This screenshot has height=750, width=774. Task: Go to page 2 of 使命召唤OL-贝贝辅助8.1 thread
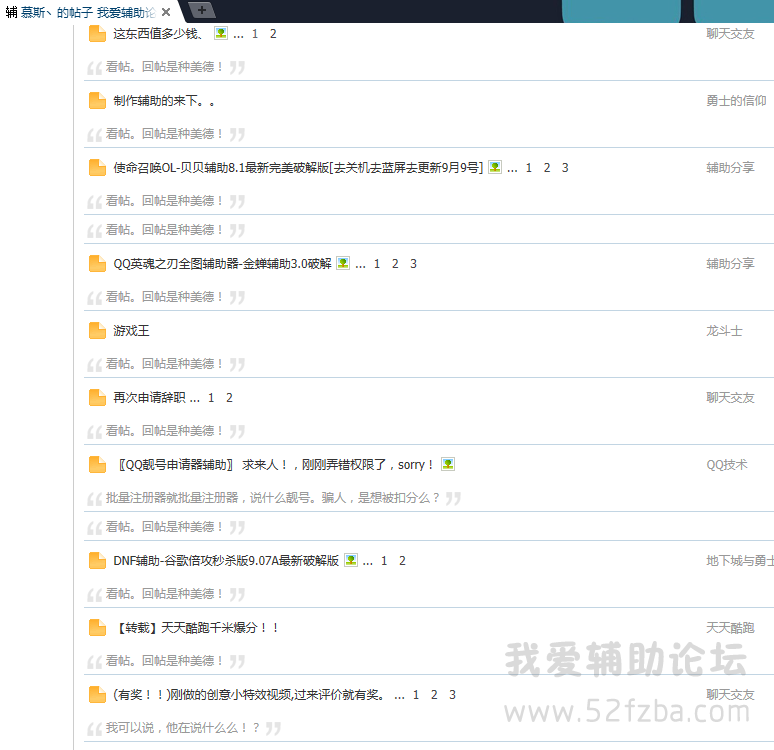tap(547, 168)
